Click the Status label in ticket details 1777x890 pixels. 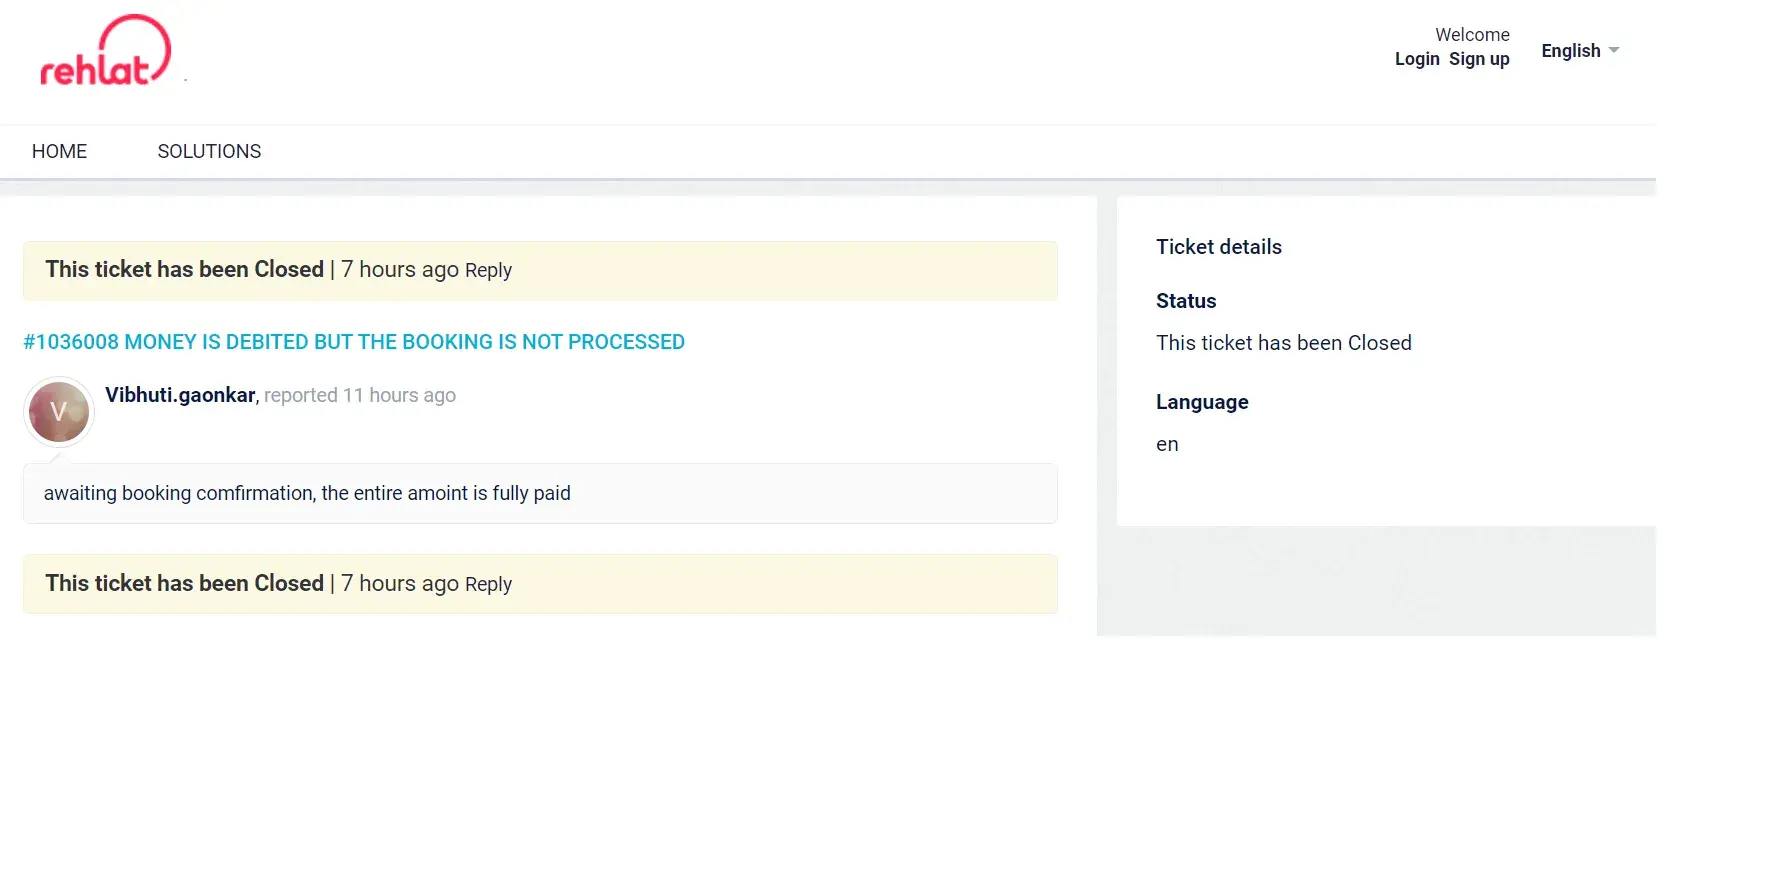pos(1186,301)
